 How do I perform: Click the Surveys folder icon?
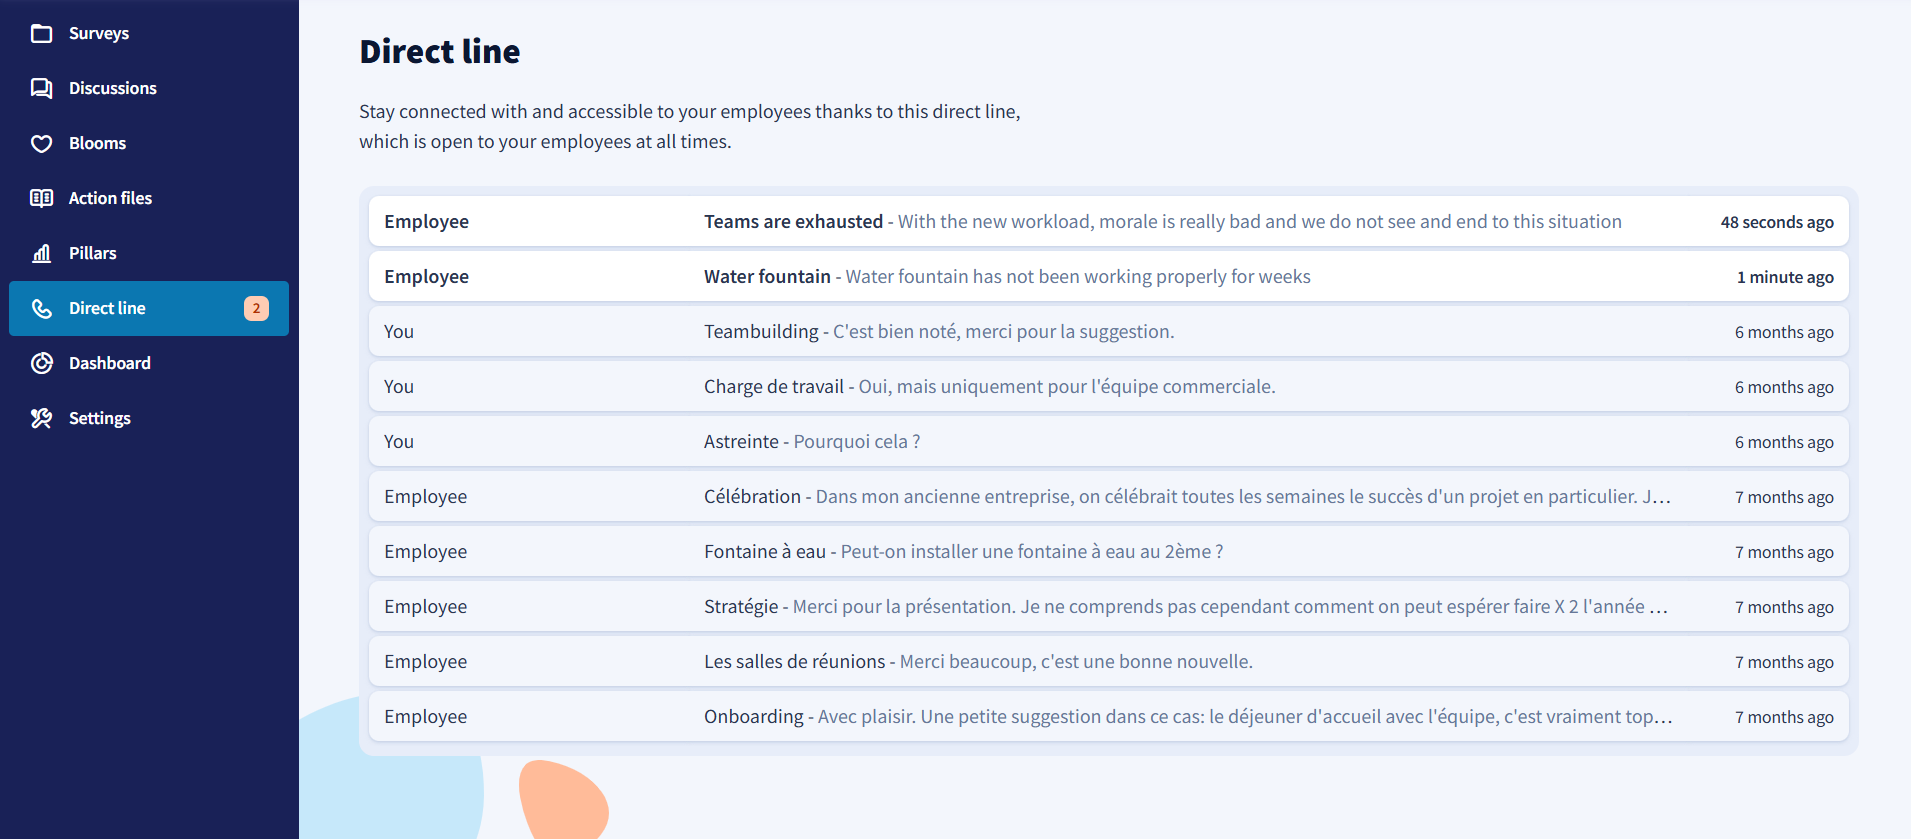click(41, 34)
